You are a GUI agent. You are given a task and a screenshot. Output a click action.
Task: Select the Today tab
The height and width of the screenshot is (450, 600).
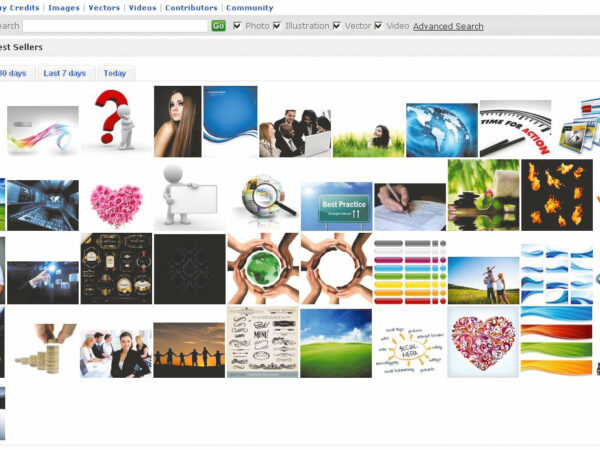115,73
